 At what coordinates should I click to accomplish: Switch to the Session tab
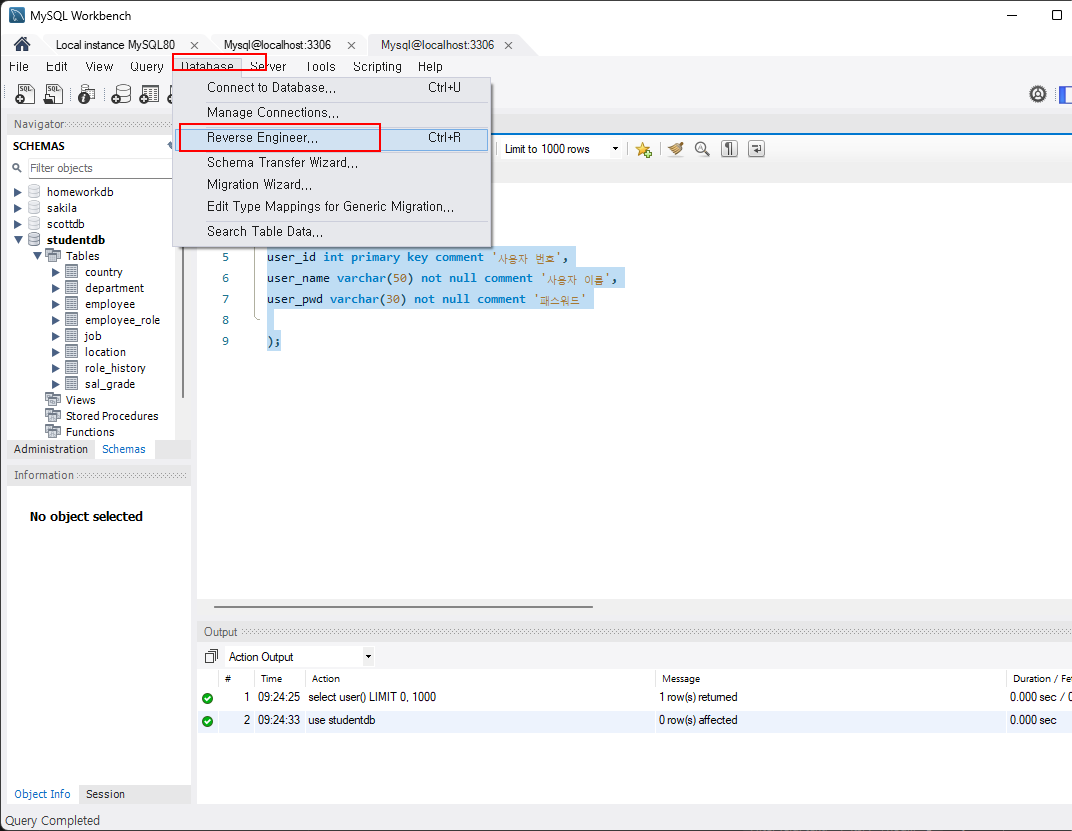[x=105, y=794]
